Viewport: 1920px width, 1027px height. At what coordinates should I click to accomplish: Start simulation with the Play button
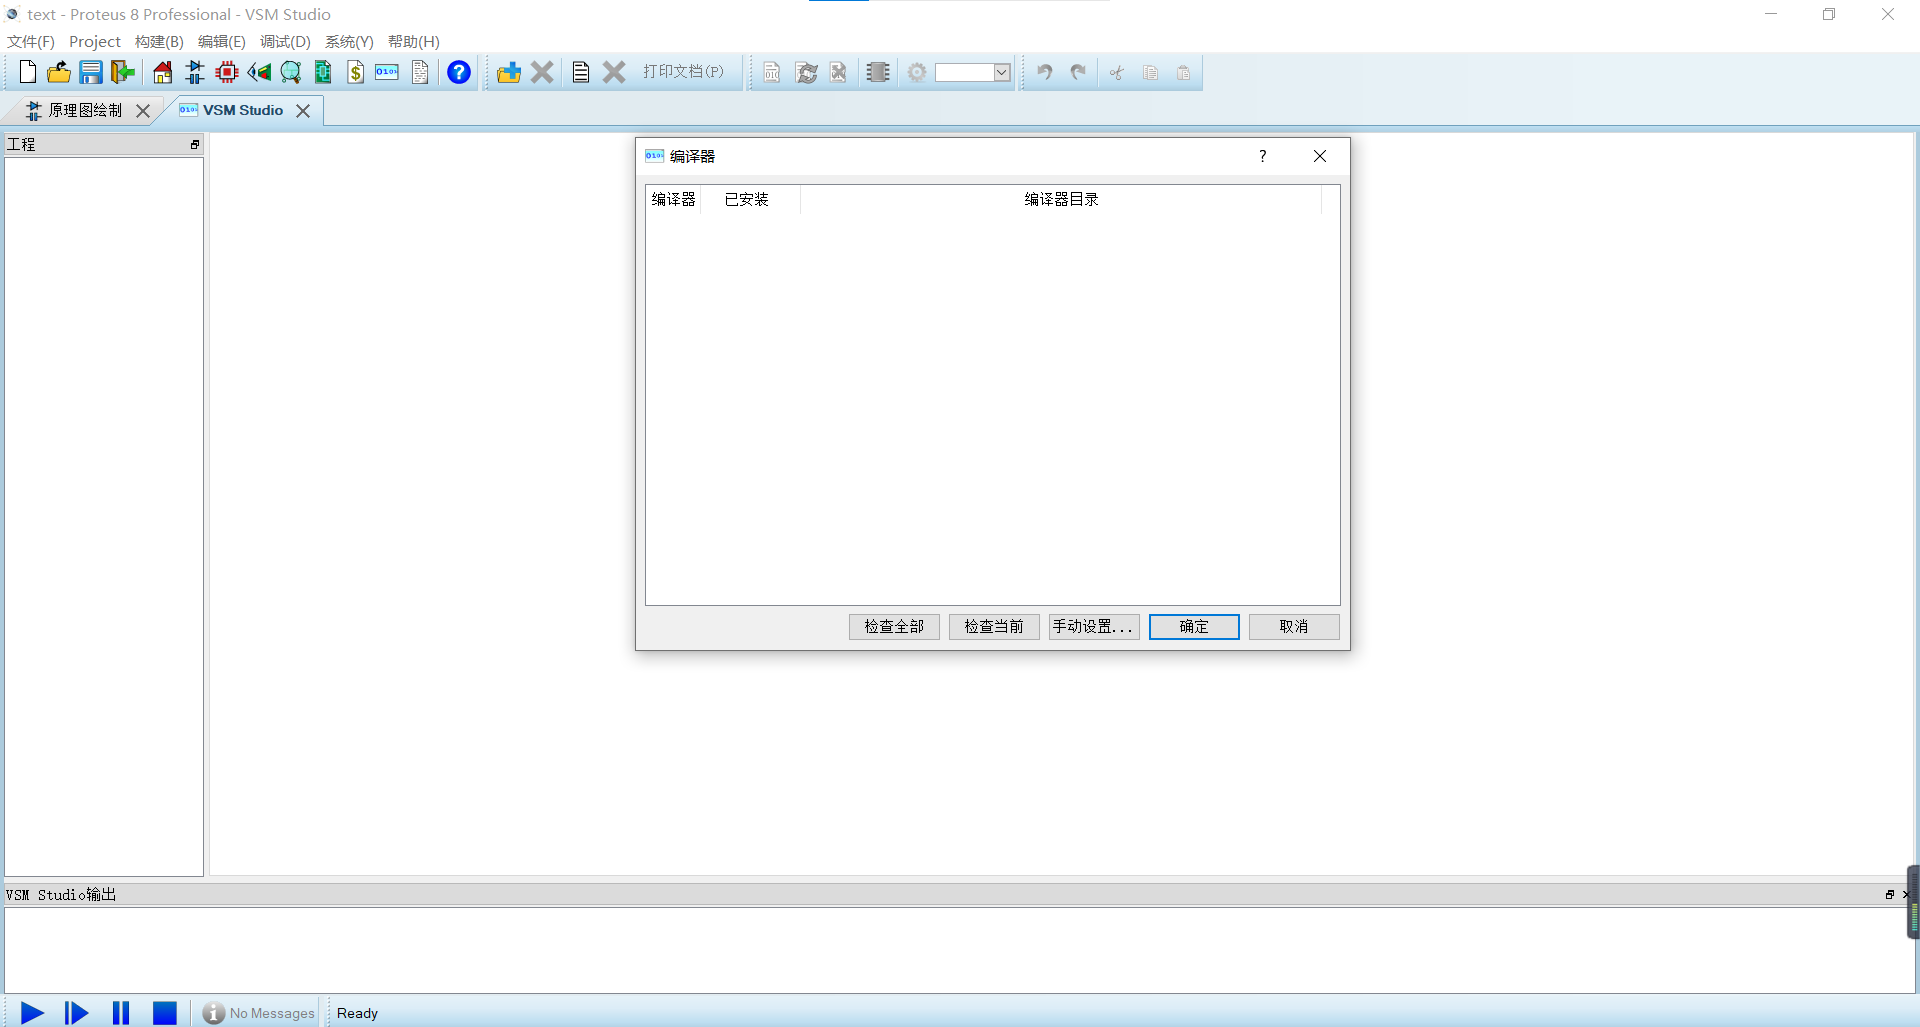point(32,1013)
